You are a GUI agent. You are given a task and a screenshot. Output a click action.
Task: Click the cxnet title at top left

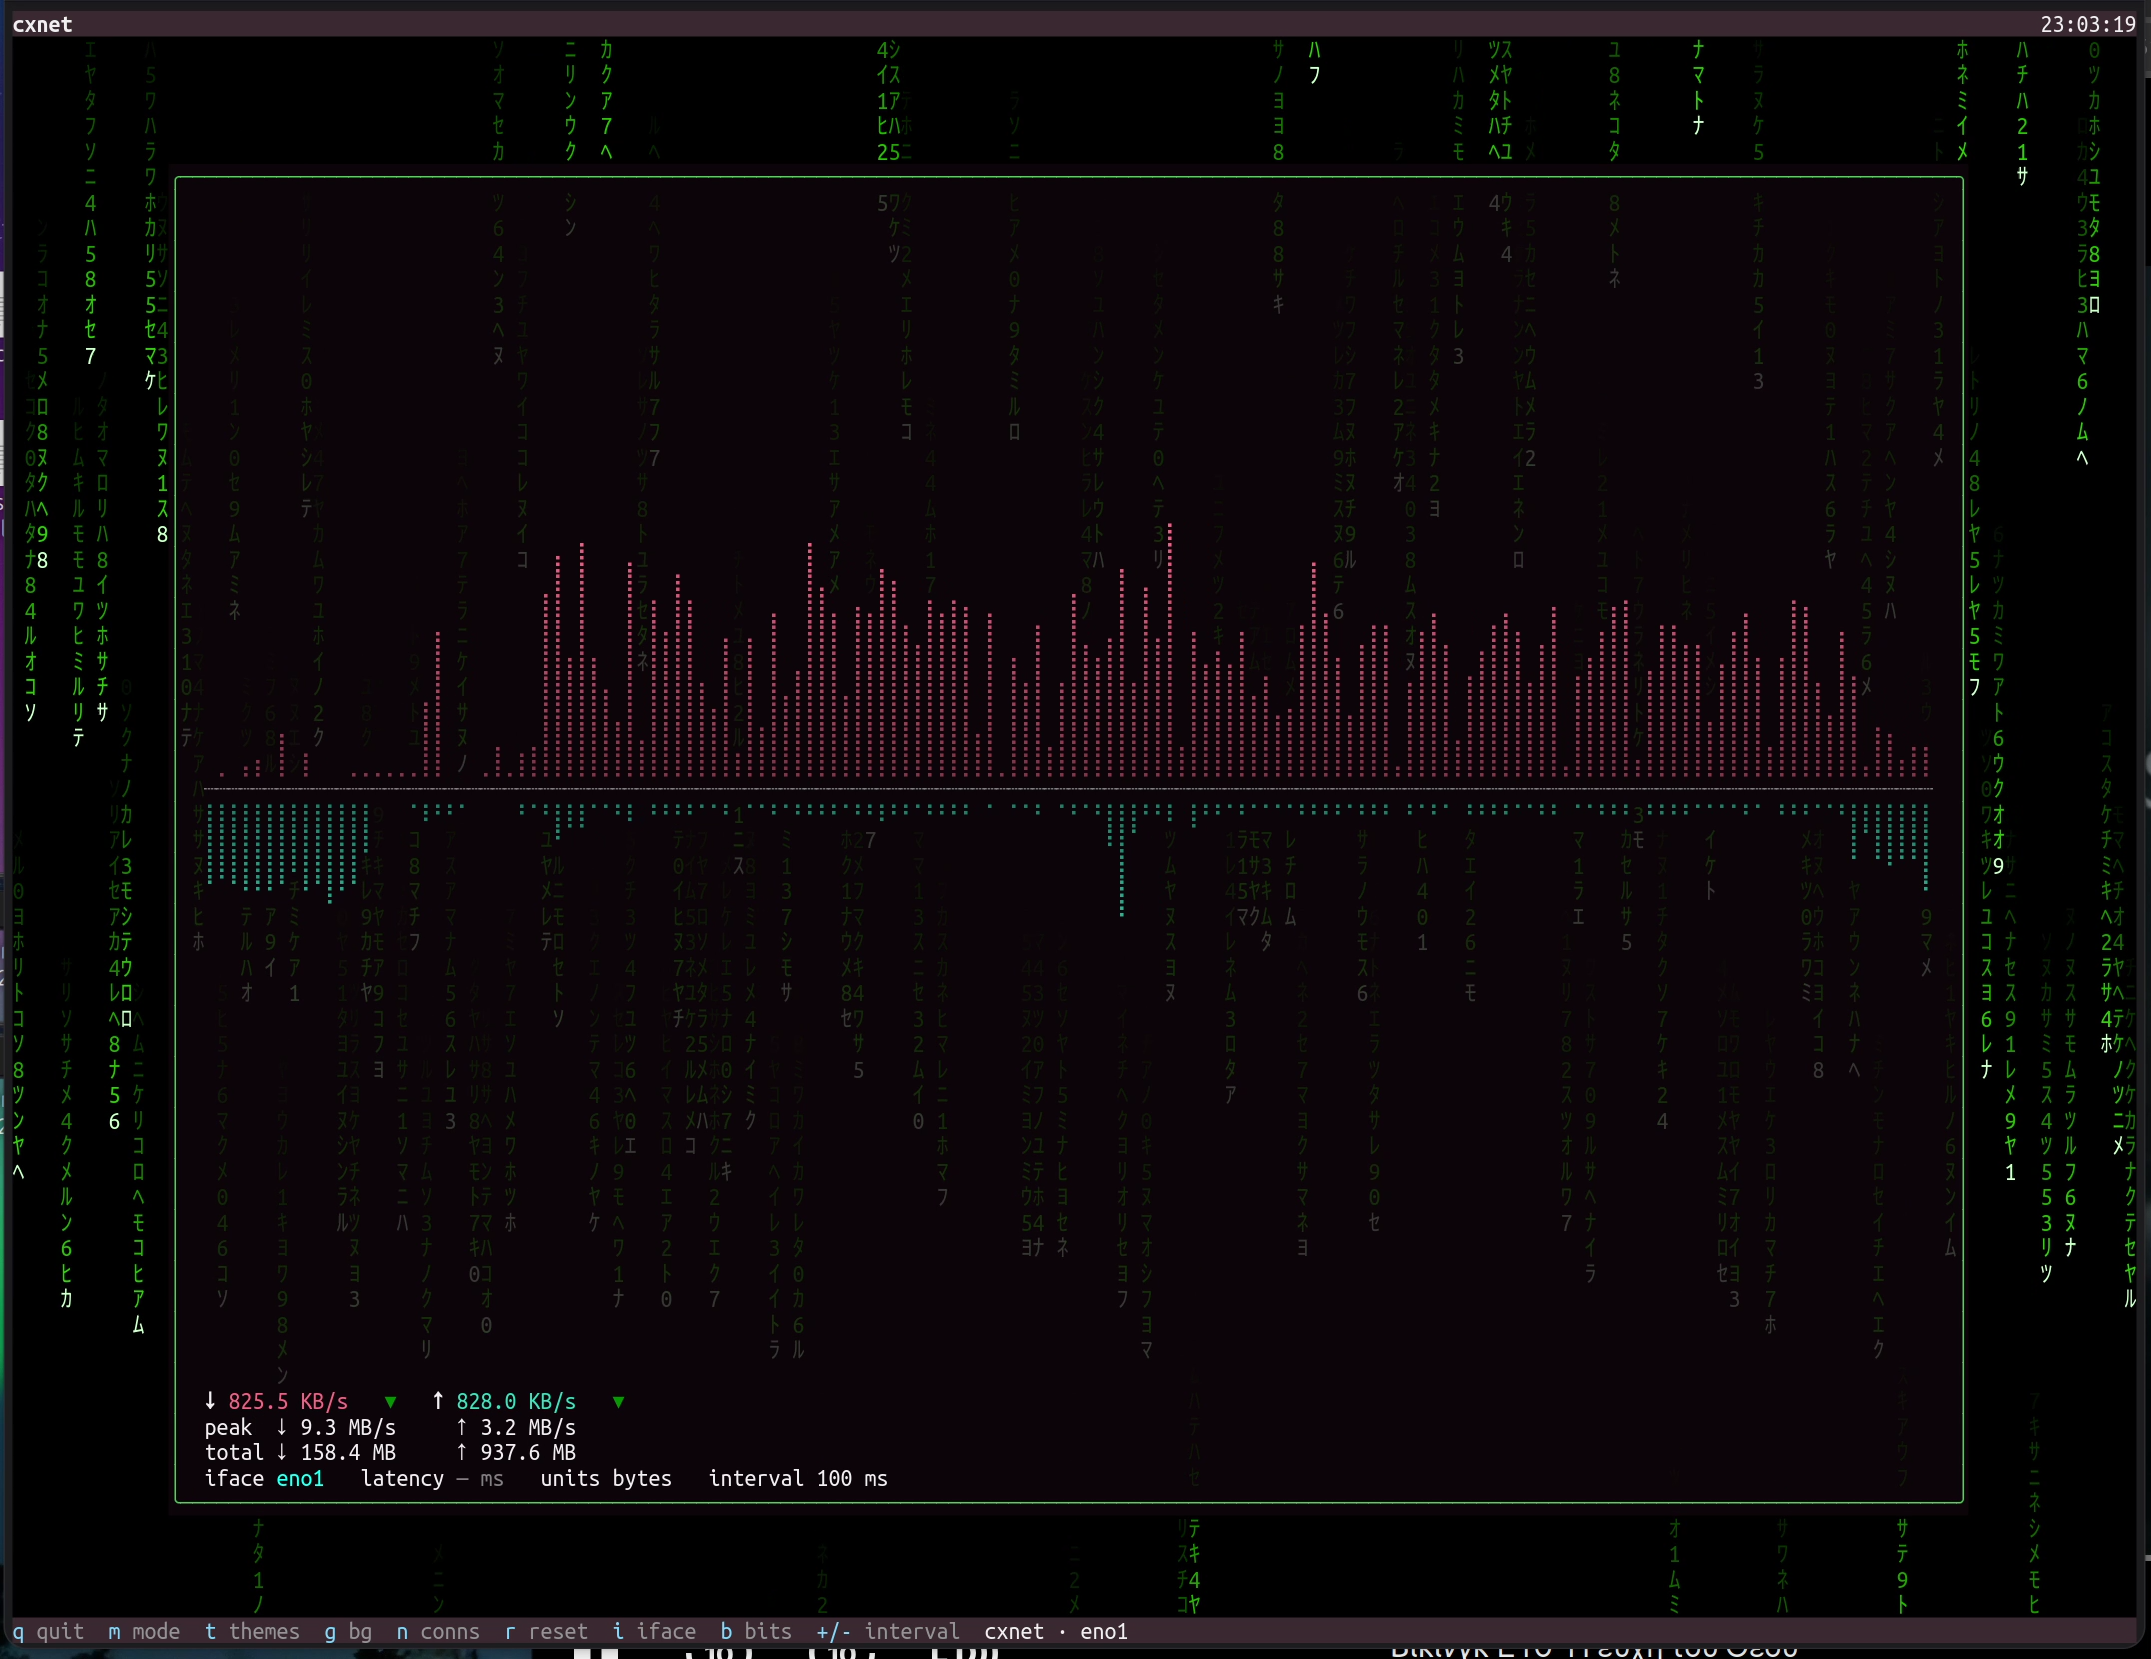pos(42,24)
